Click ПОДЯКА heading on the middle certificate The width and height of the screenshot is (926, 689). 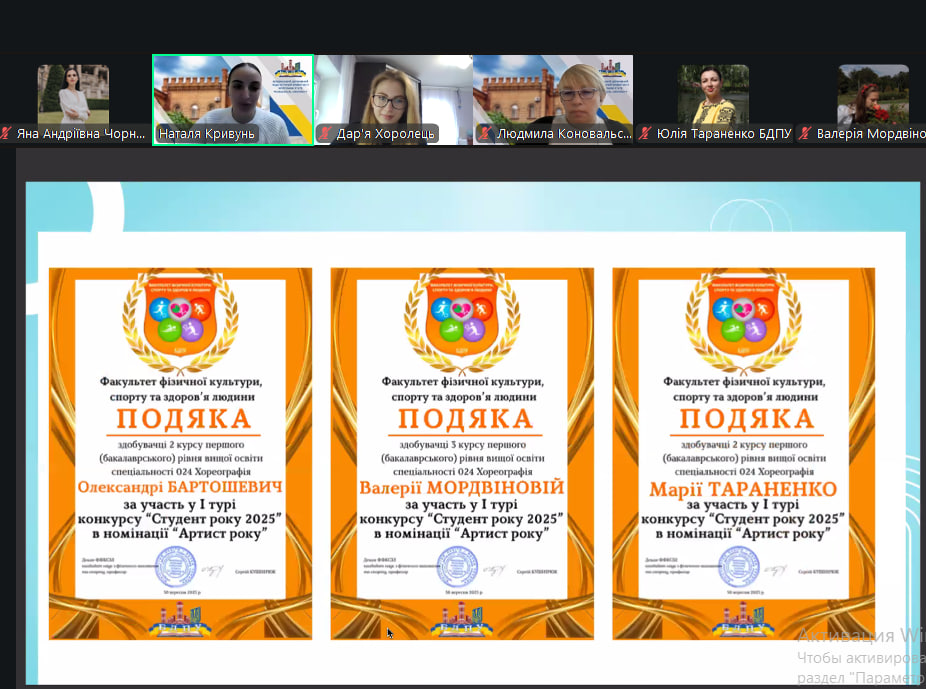click(x=462, y=418)
